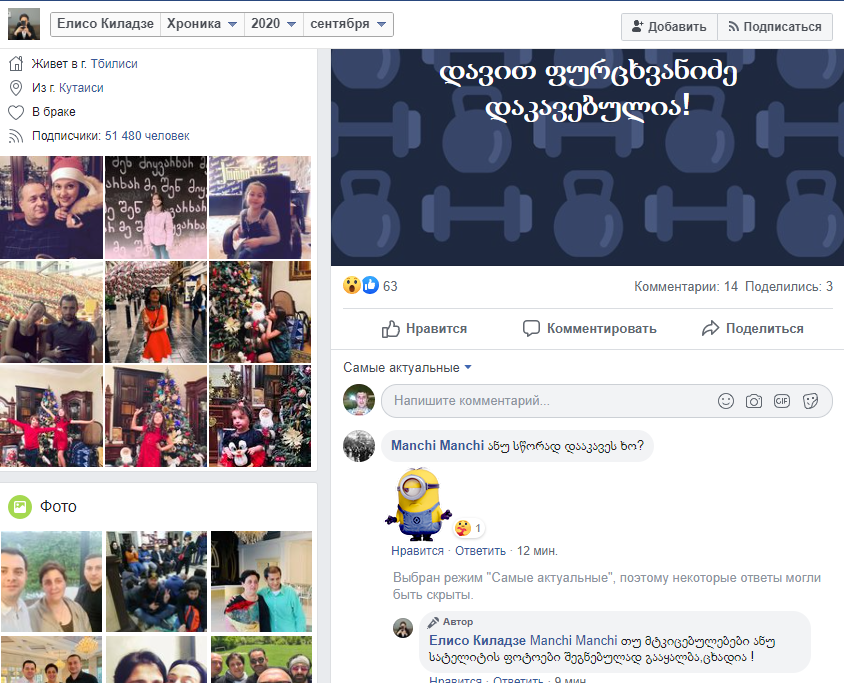Image resolution: width=844 pixels, height=683 pixels.
Task: Open profile picture thumbnail in header
Action: click(x=24, y=24)
